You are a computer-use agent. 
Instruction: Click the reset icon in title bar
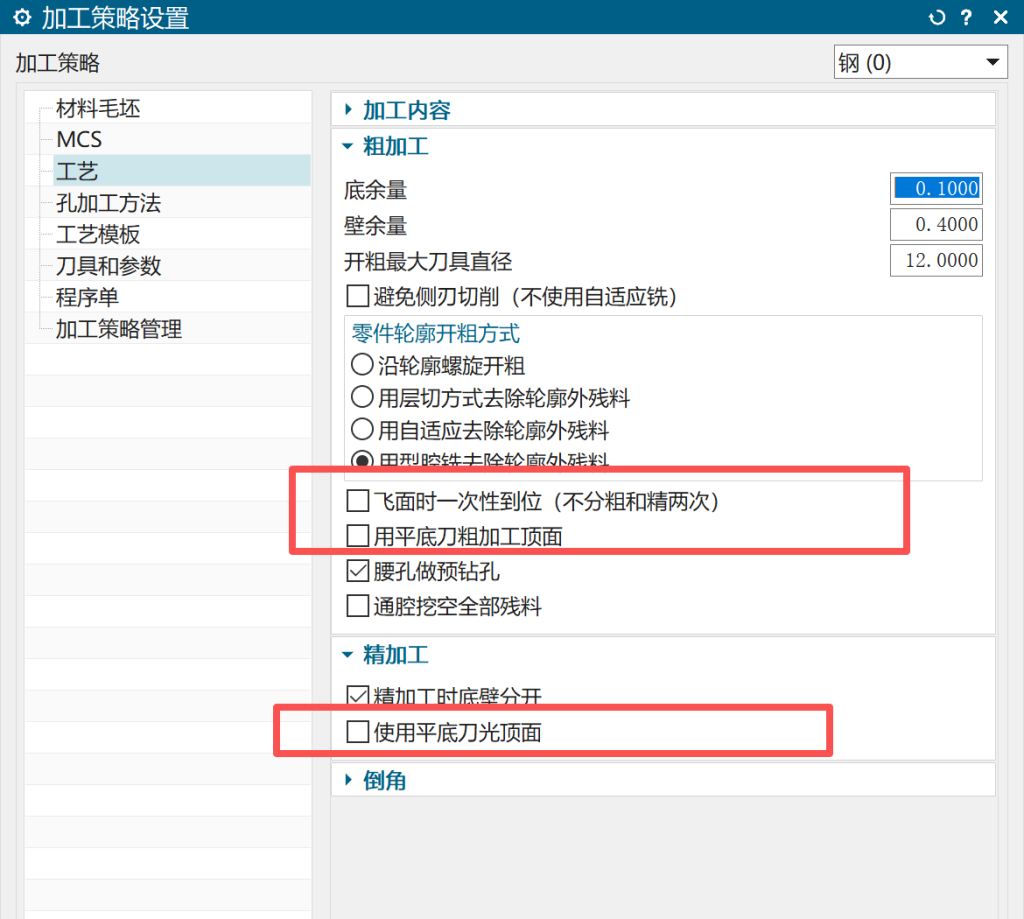pos(936,17)
